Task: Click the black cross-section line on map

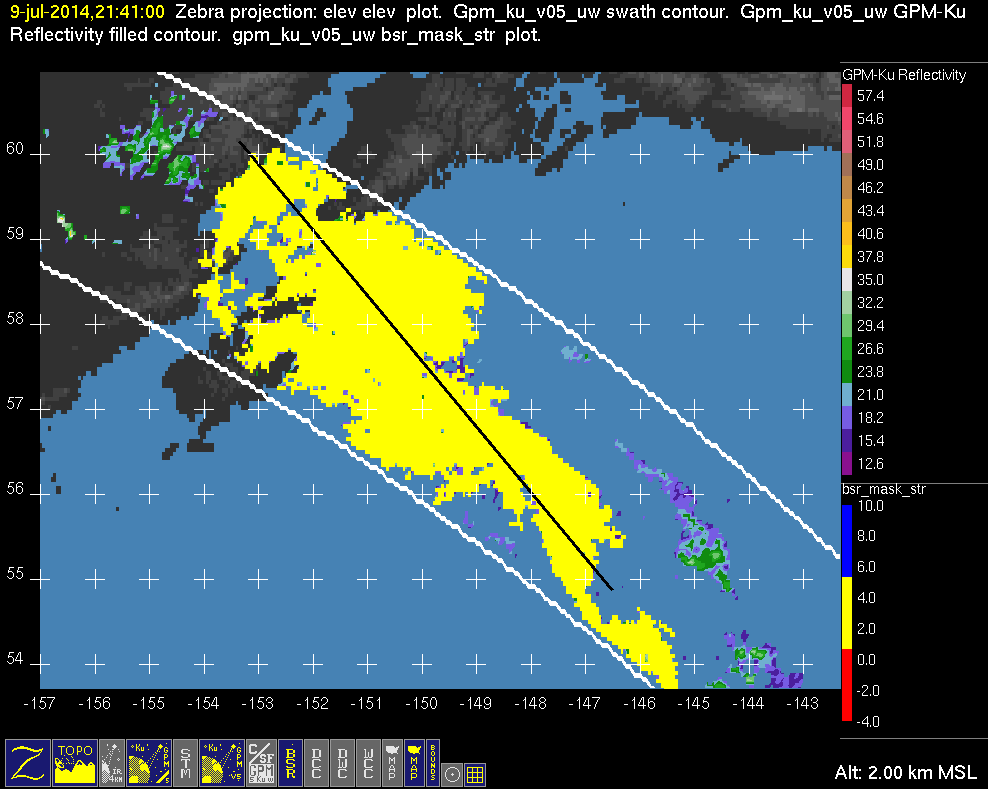Action: pyautogui.click(x=425, y=366)
